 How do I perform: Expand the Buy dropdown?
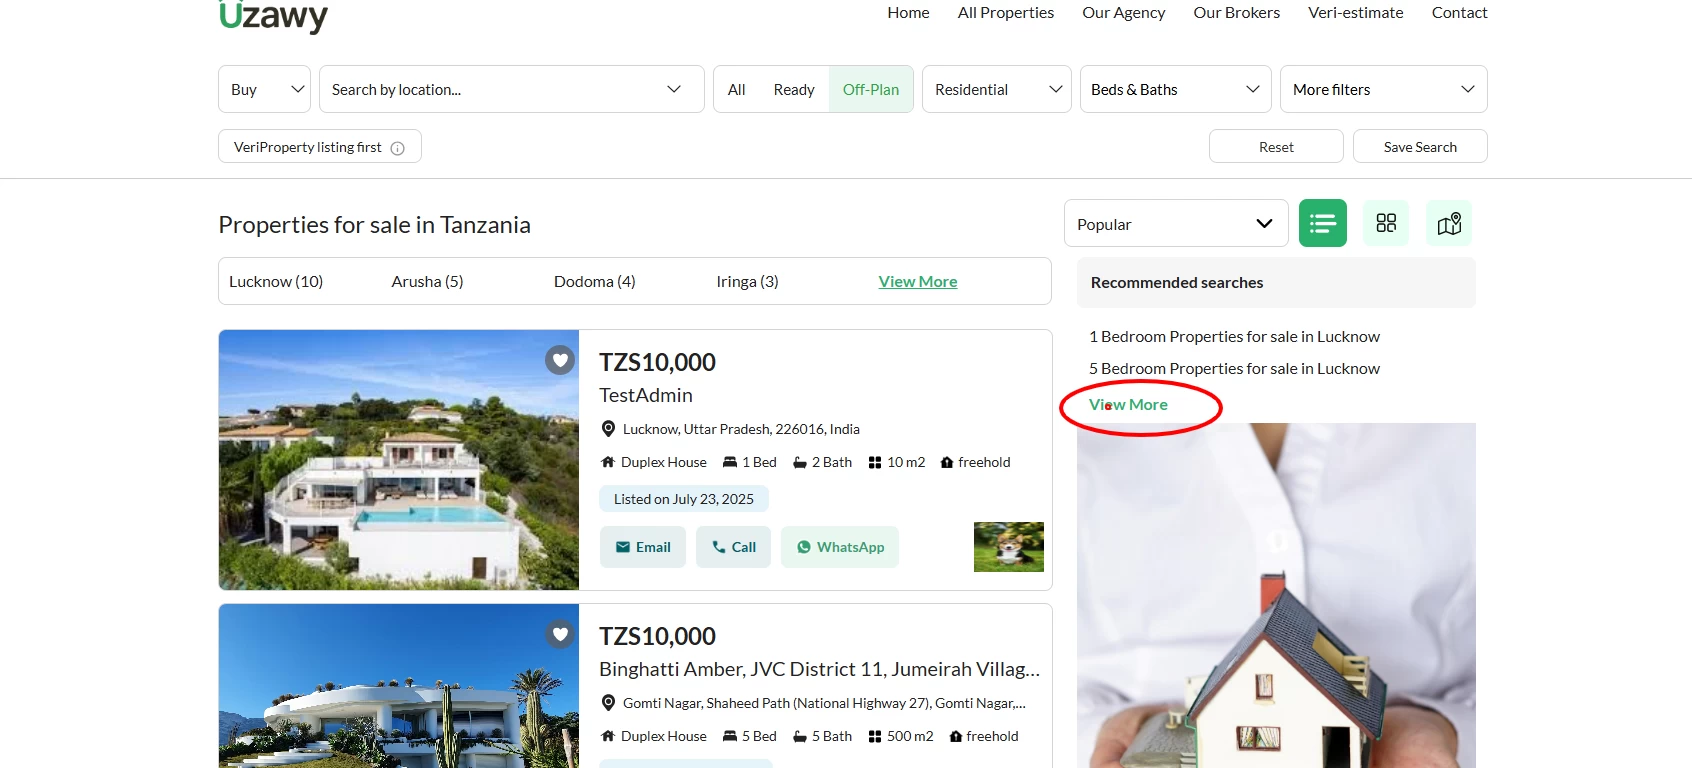coord(265,90)
